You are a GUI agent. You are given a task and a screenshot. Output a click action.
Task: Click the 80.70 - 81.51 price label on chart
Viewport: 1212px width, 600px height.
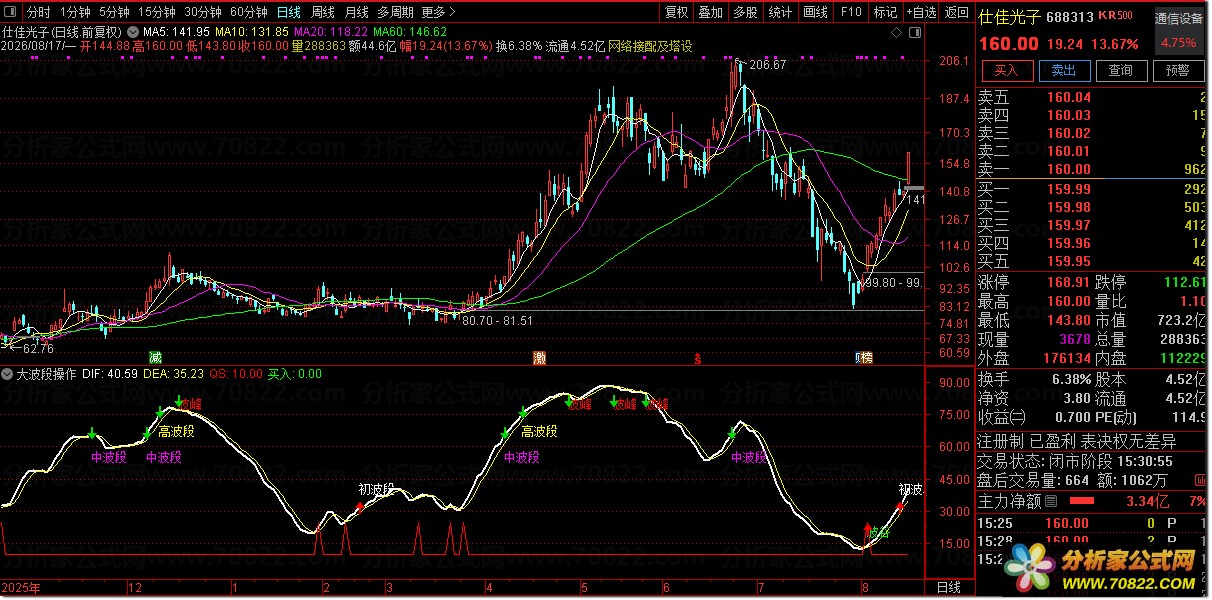click(497, 320)
